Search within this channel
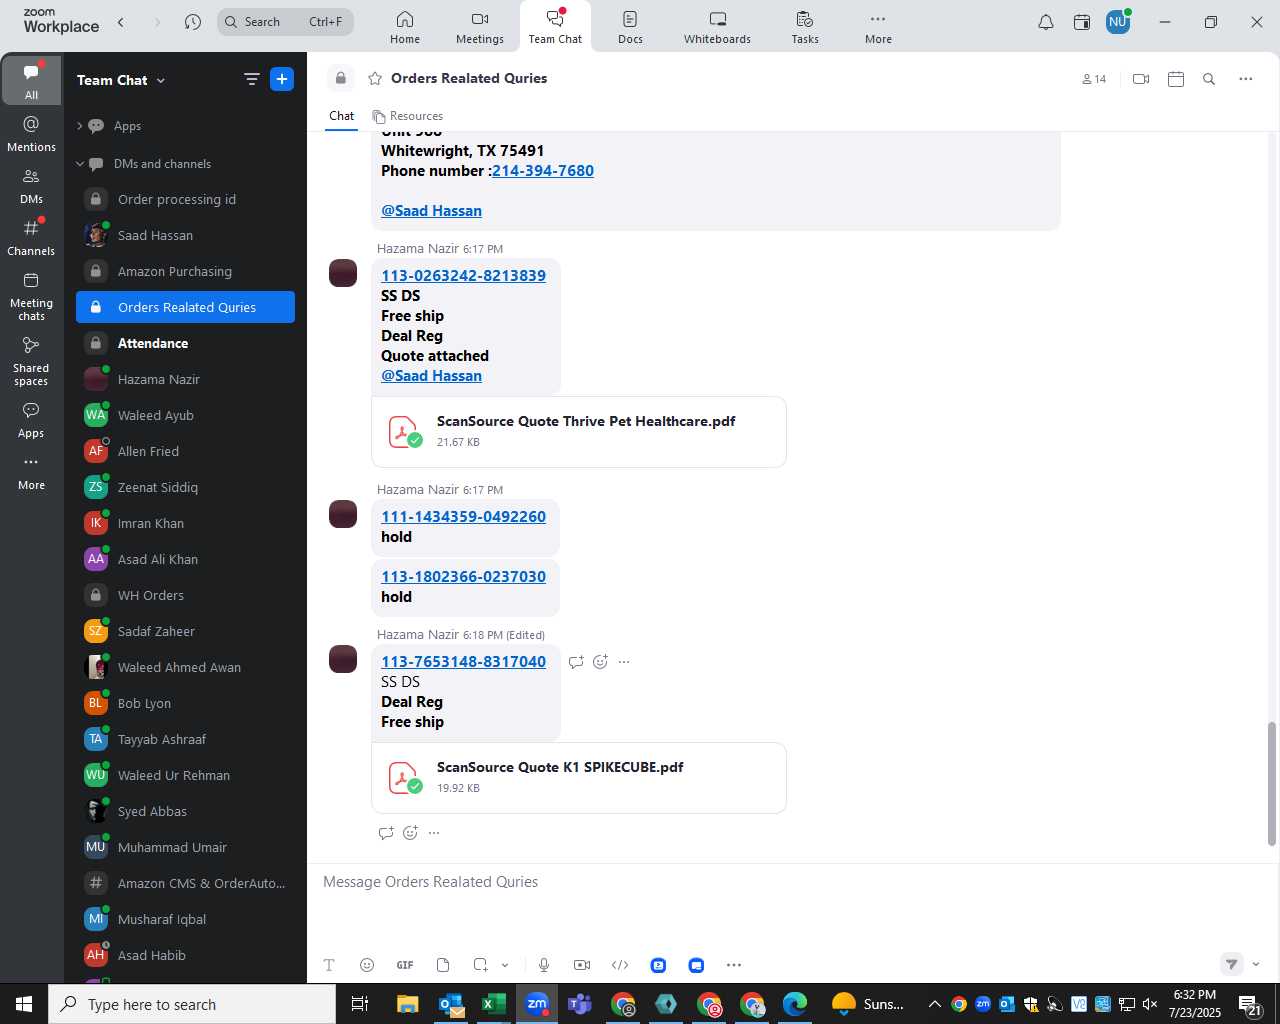Screen dimensions: 1280x1024 1209,79
